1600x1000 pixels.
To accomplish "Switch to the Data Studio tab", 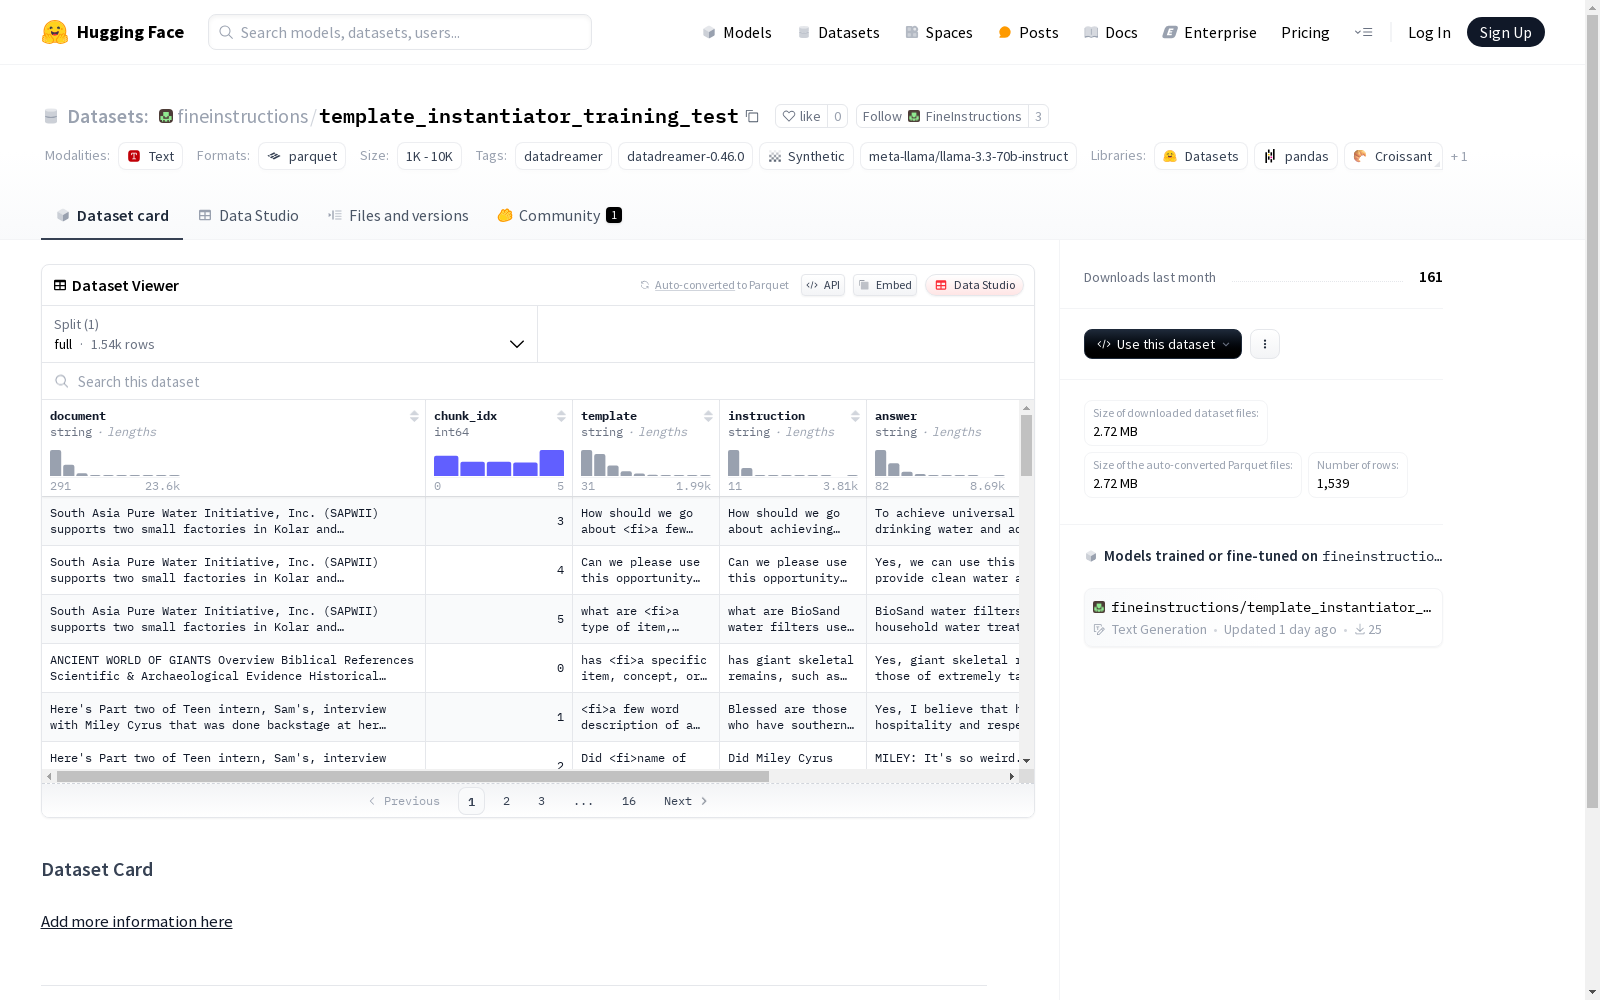I will point(248,216).
